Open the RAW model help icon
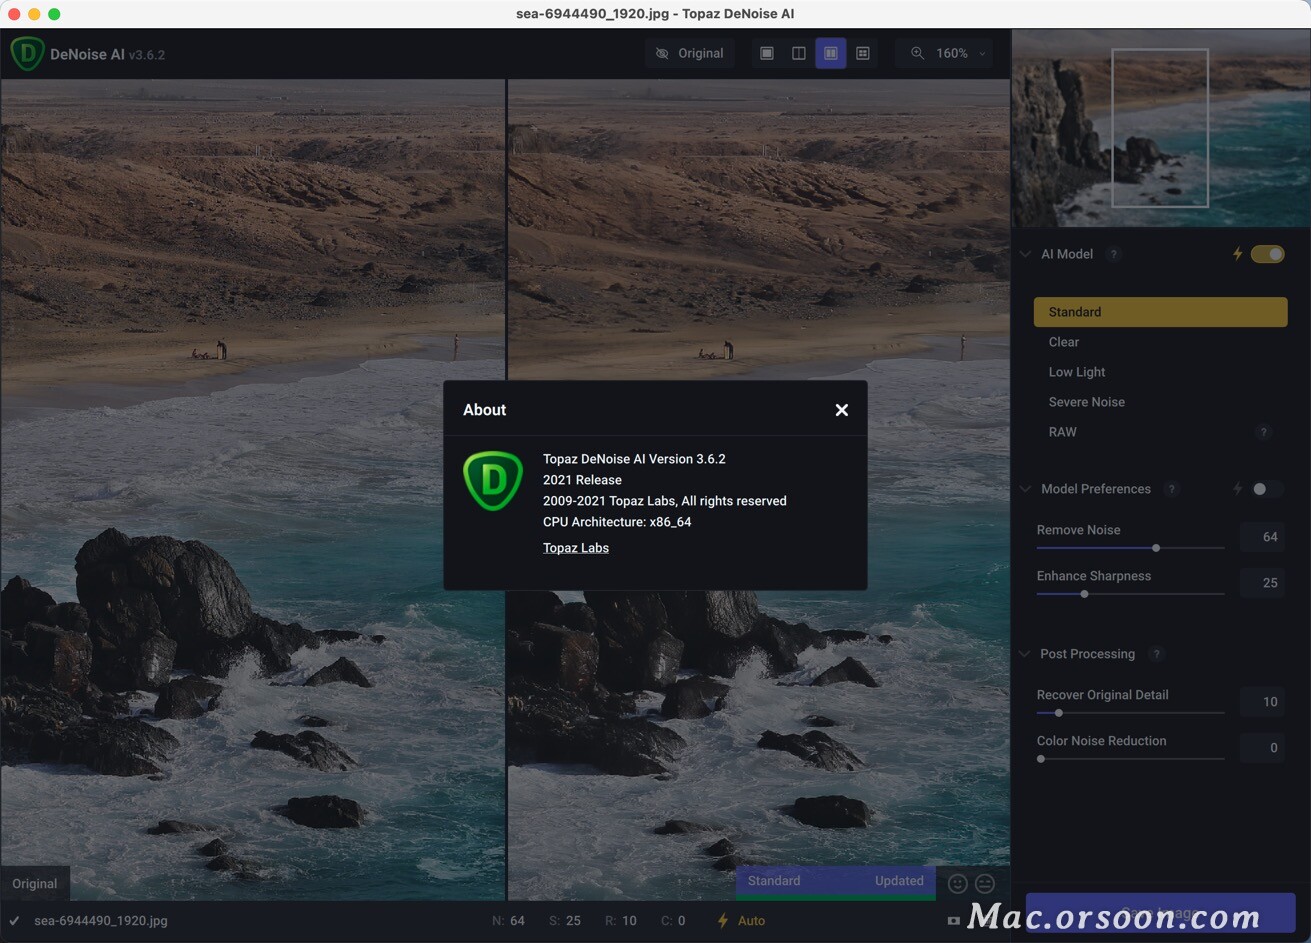 pos(1264,432)
